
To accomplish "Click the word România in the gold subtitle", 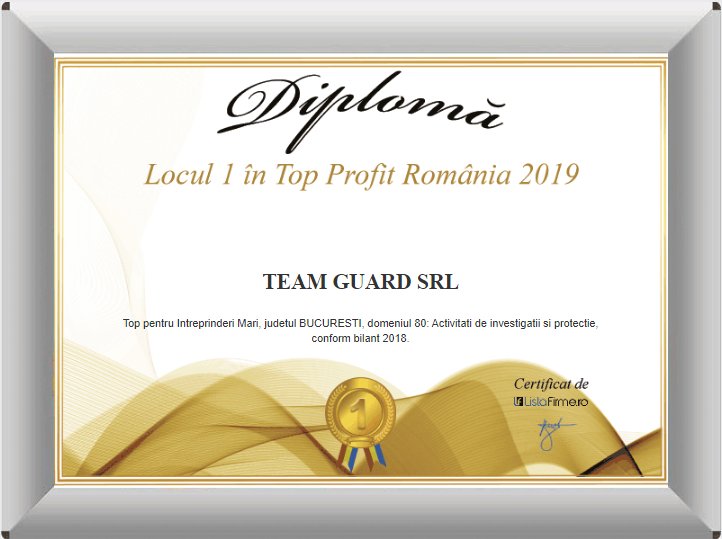I will click(x=459, y=174).
